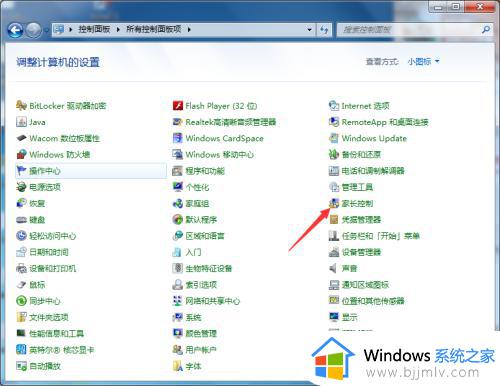Open 个性化 icon
The width and height of the screenshot is (500, 386).
178,187
